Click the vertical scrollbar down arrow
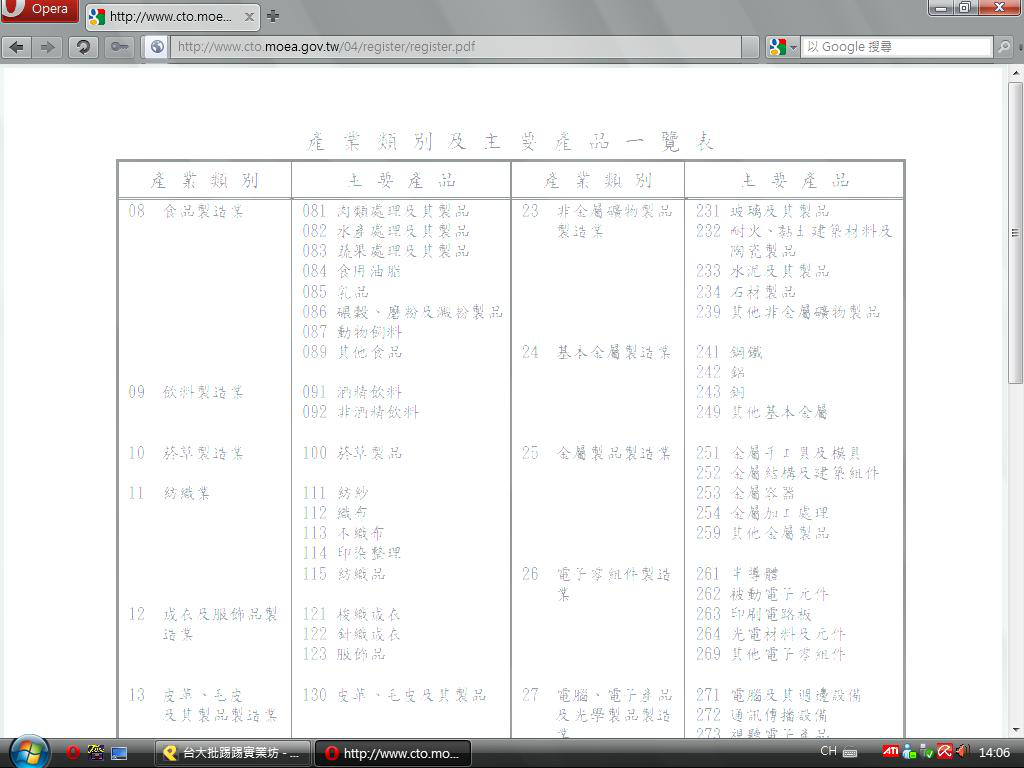Viewport: 1024px width, 768px height. pyautogui.click(x=1016, y=730)
